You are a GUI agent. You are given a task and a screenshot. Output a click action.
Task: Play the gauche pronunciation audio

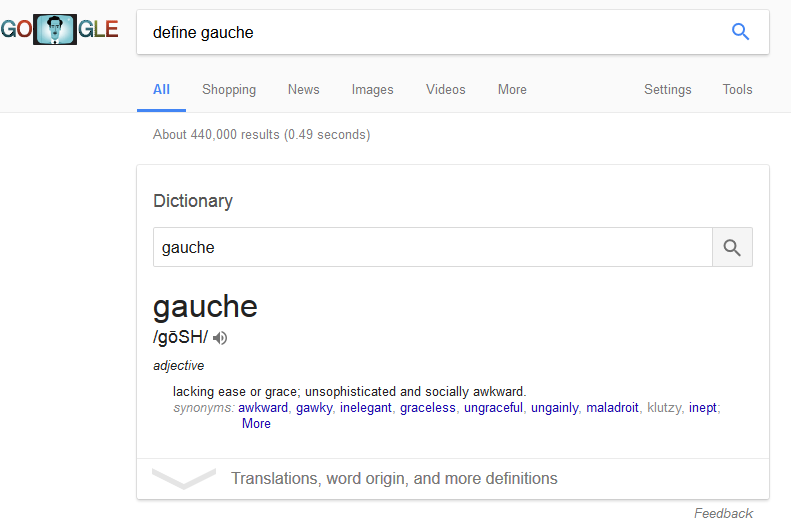[220, 338]
